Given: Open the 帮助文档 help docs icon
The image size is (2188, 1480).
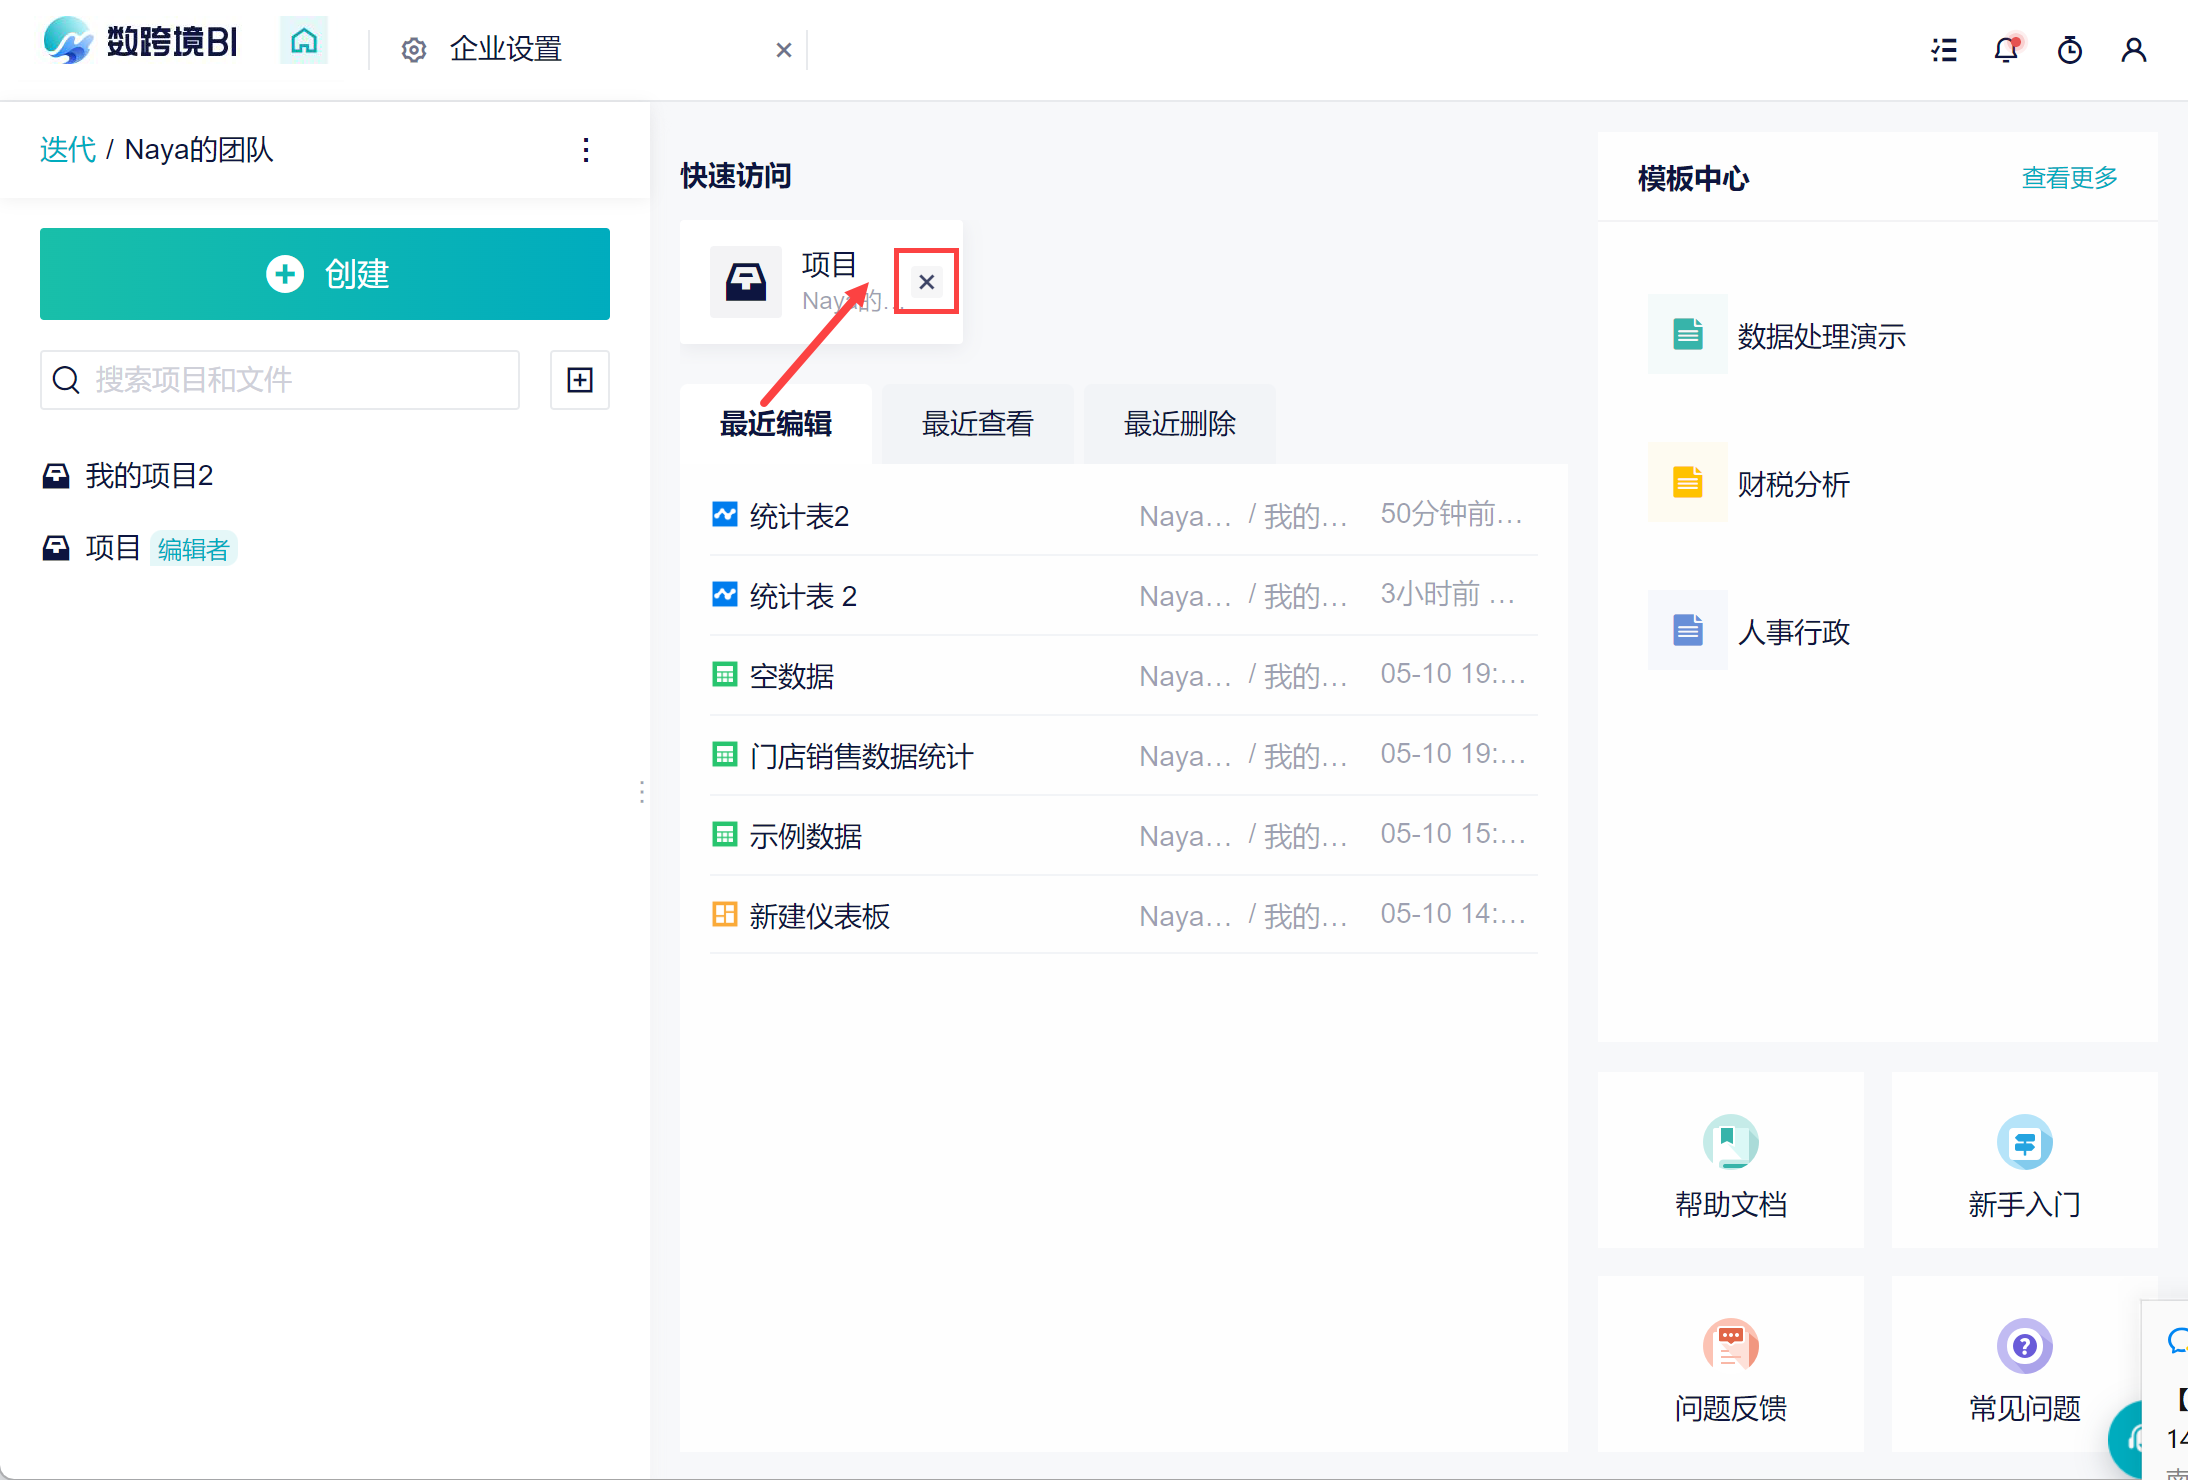Looking at the screenshot, I should click(1730, 1142).
